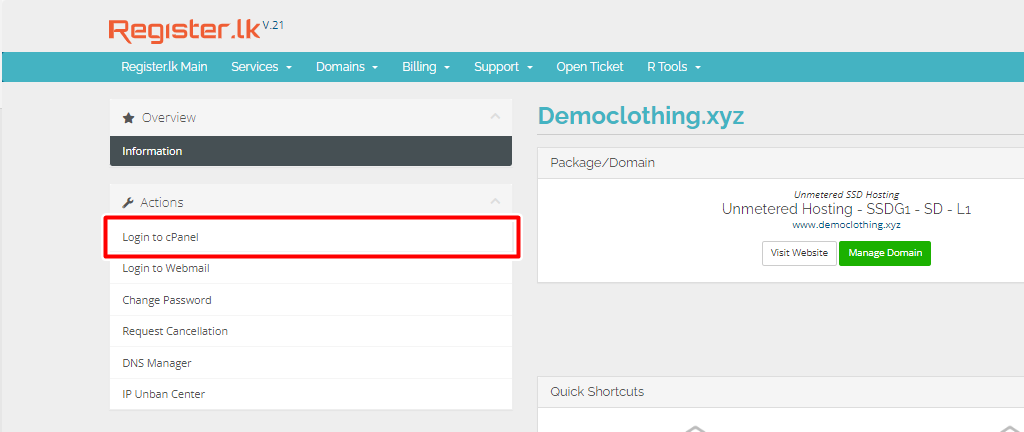Choose Request Cancellation
Viewport: 1024px width, 432px height.
311,331
